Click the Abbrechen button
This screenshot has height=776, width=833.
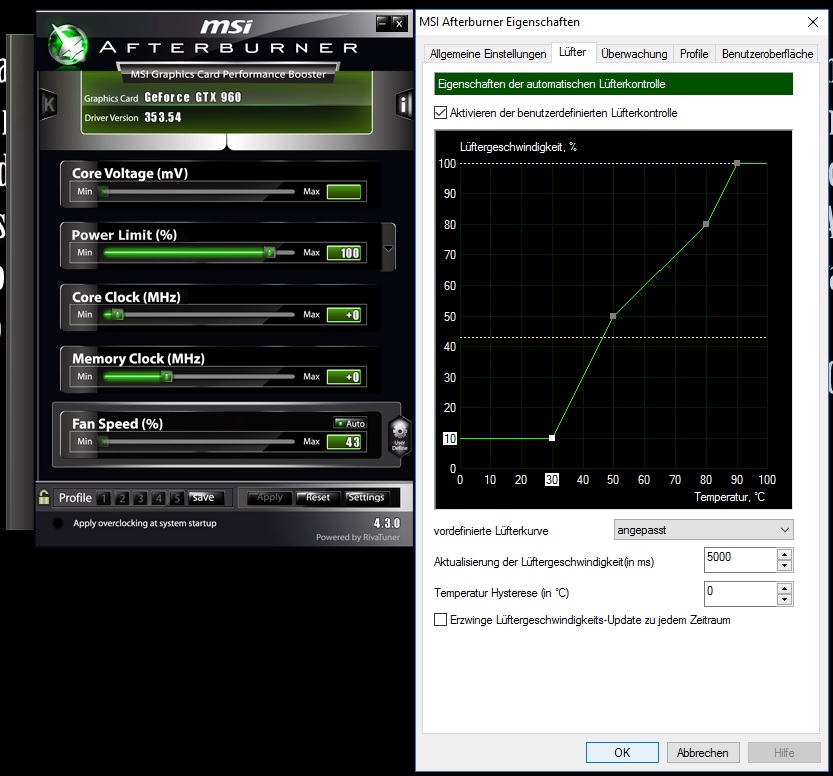coord(703,753)
